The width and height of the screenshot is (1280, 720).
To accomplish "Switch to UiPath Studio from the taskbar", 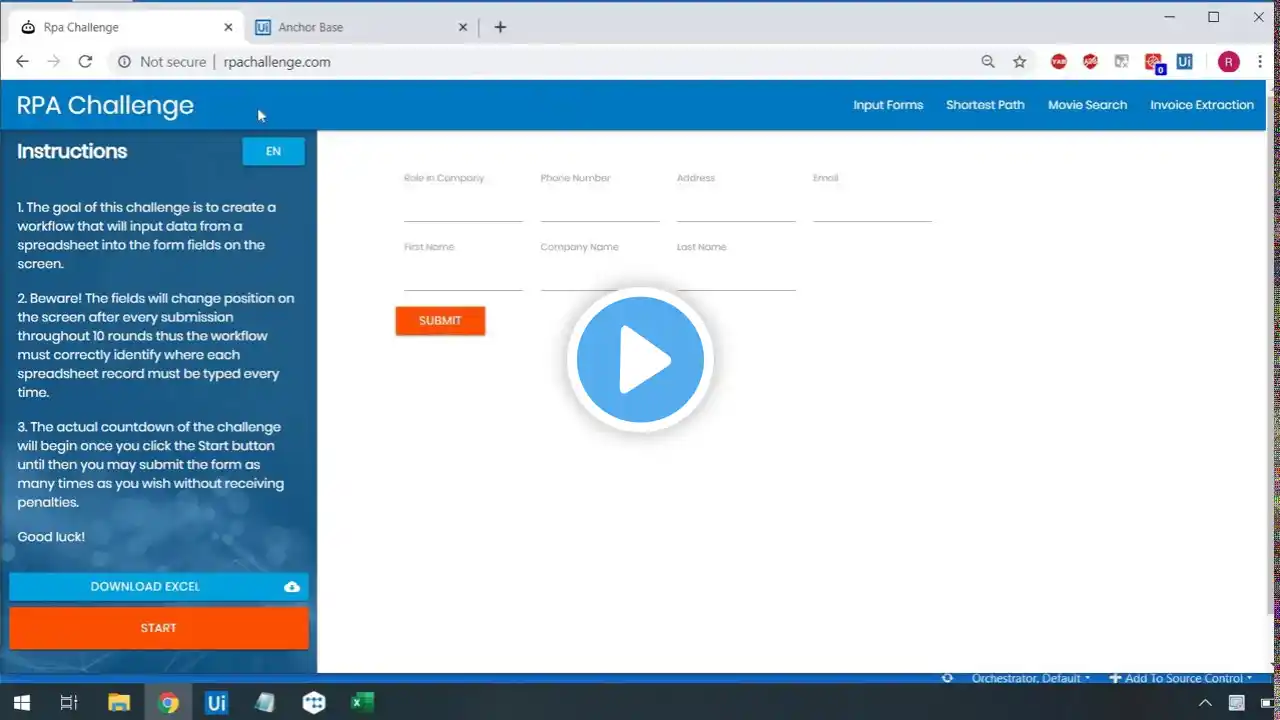I will click(216, 703).
